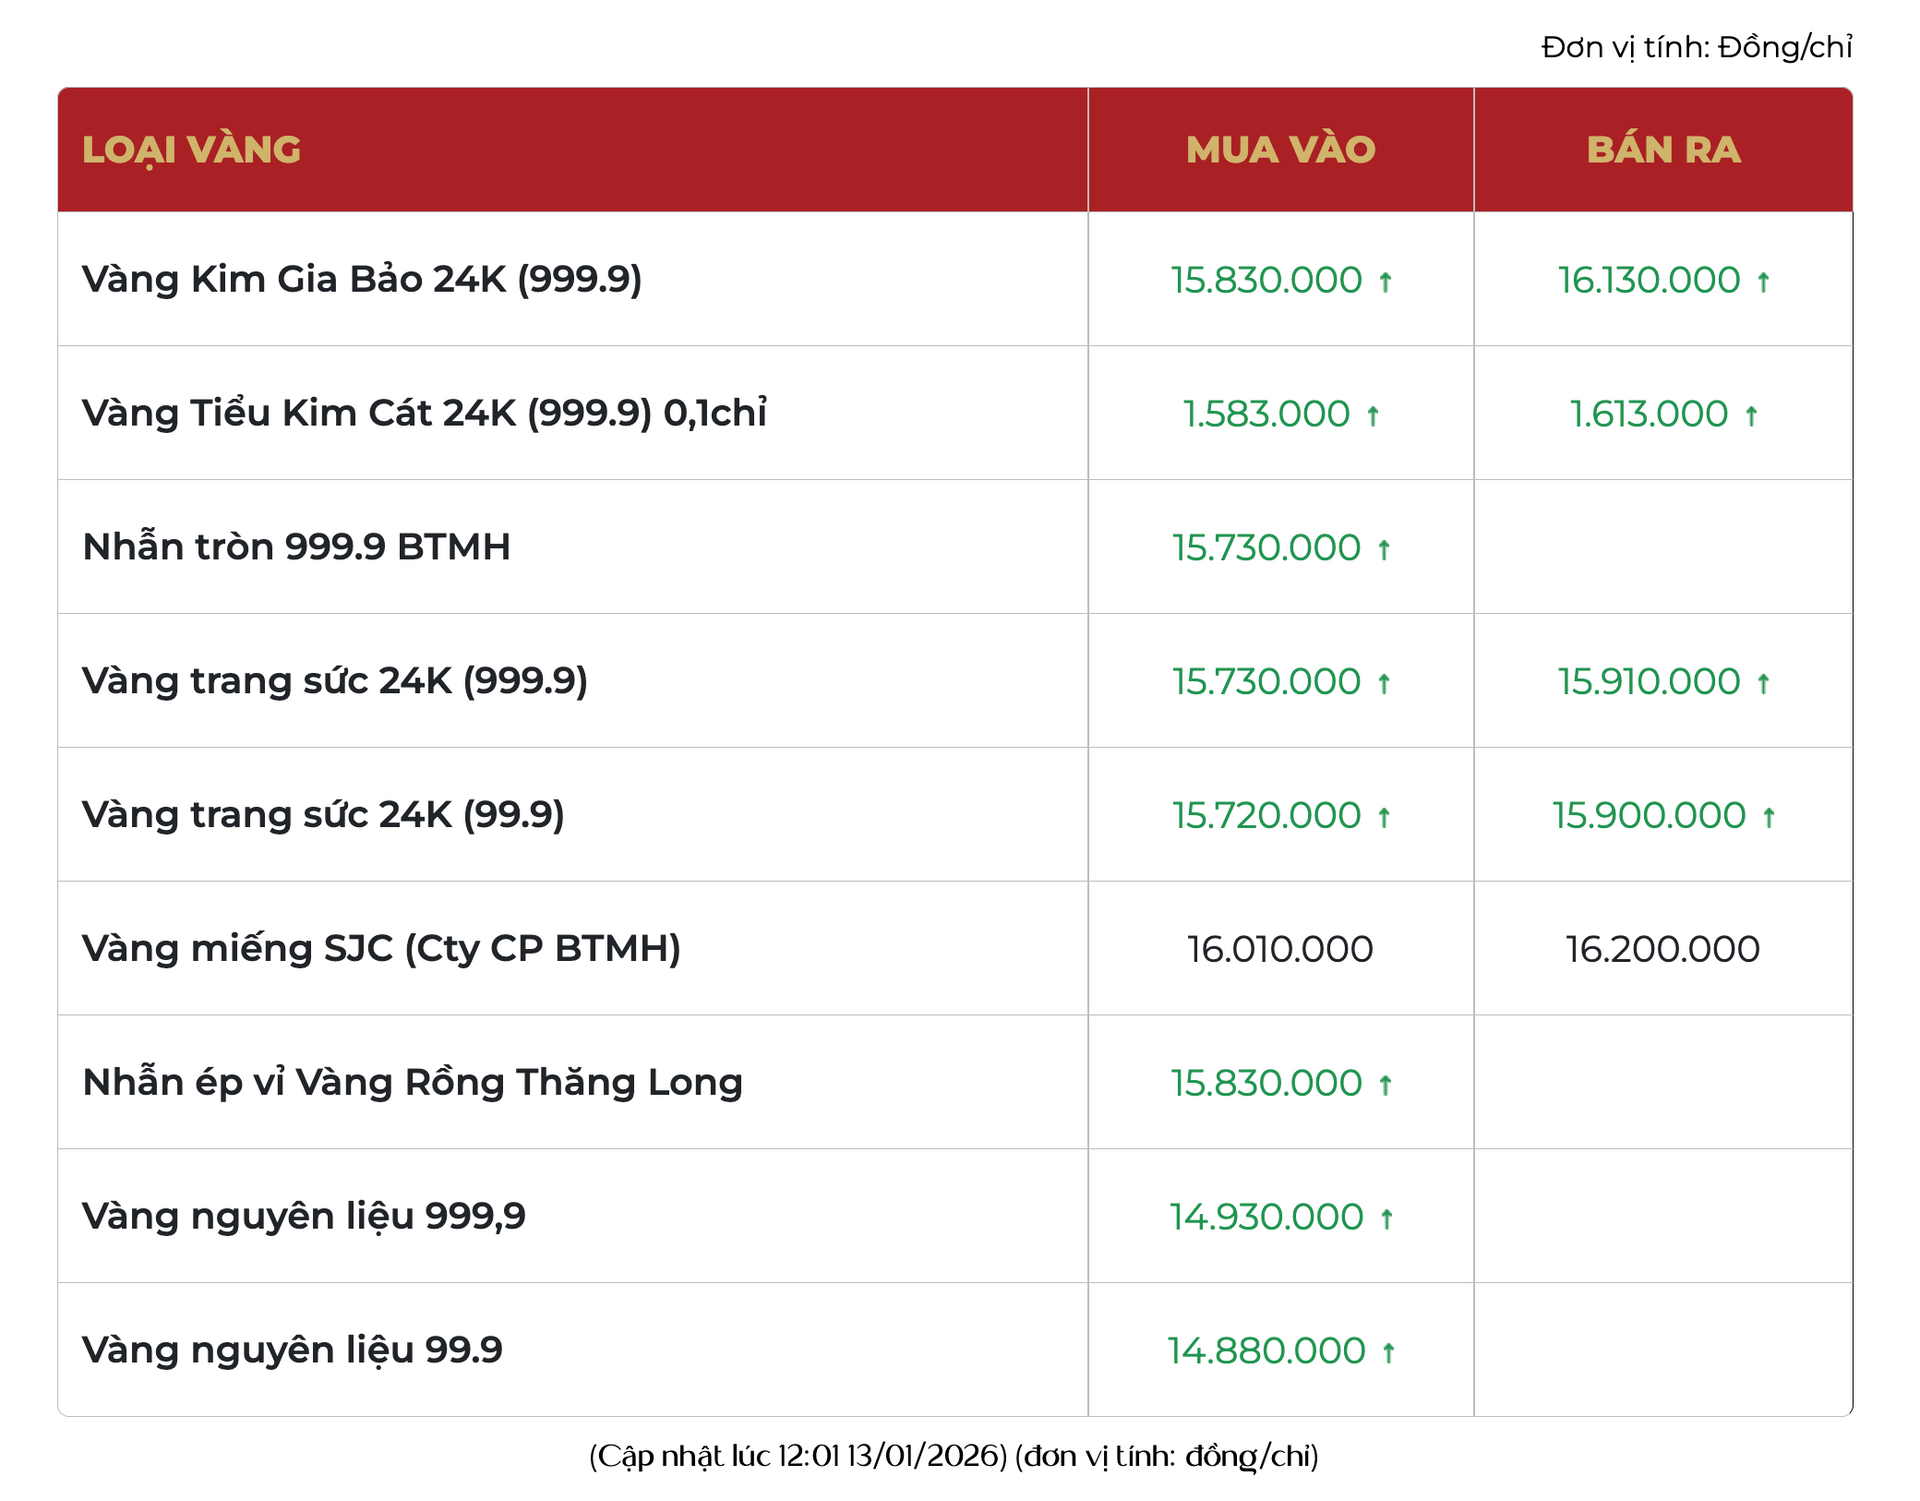Screen dimensions: 1920x1501
Task: Select row Nhẫn ép vỉ Vàng Rồng Thăng Long
Action: 955,1083
